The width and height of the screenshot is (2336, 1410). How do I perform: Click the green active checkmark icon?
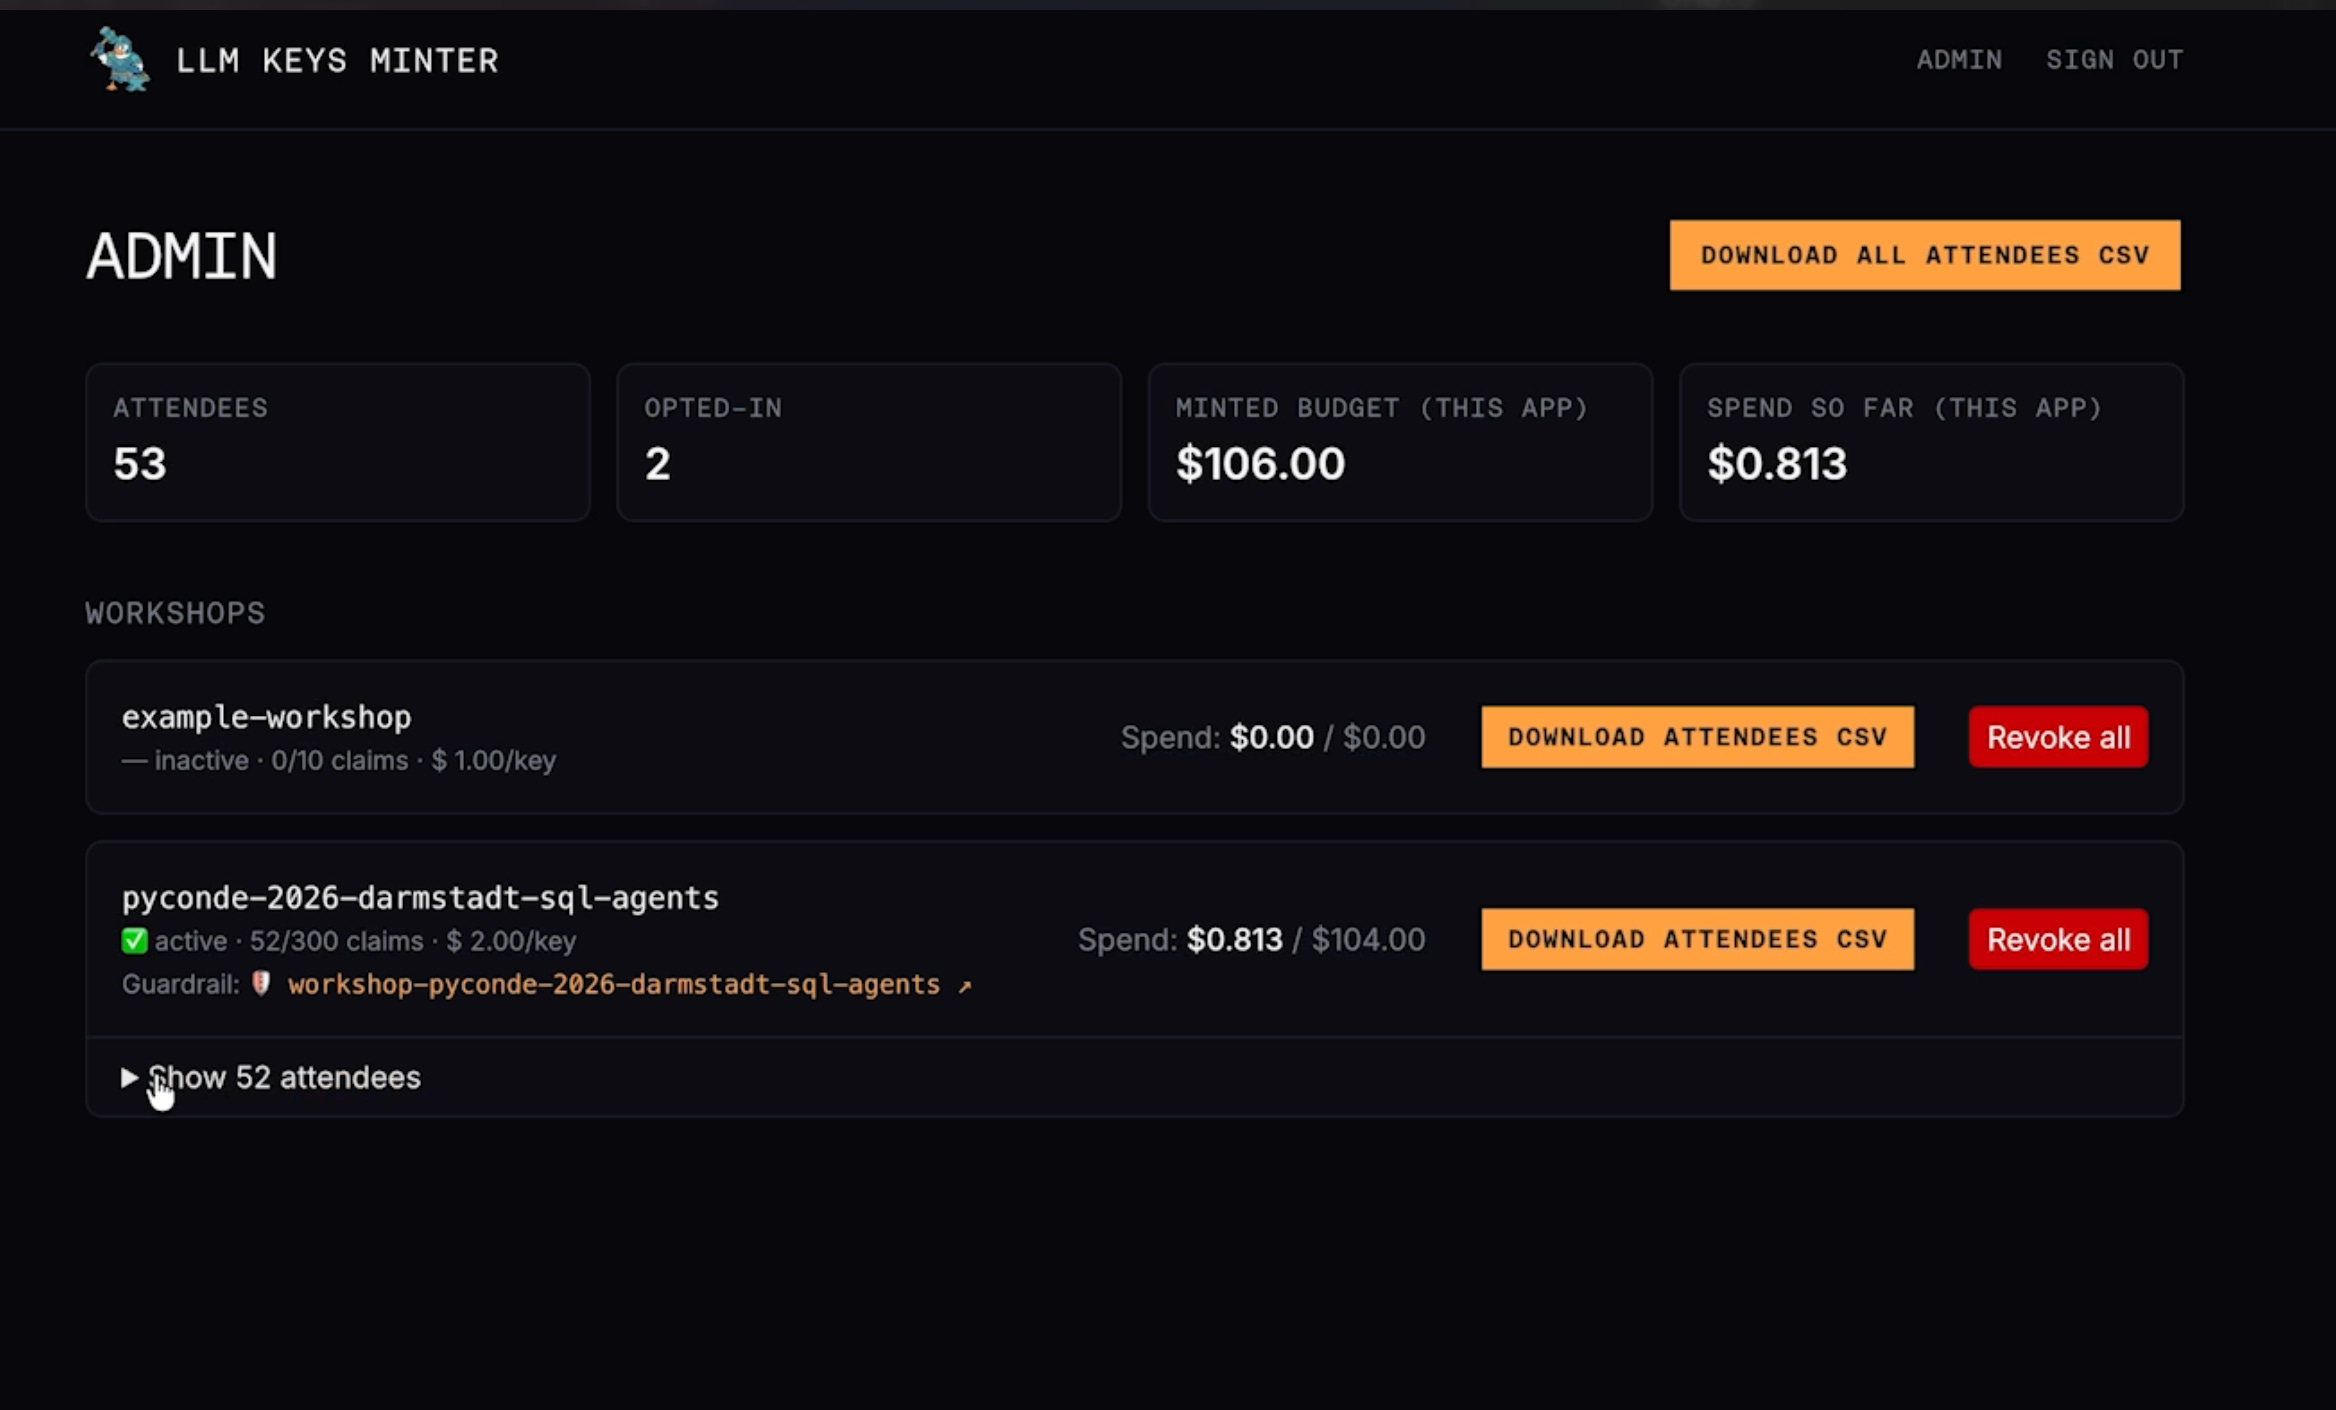134,941
